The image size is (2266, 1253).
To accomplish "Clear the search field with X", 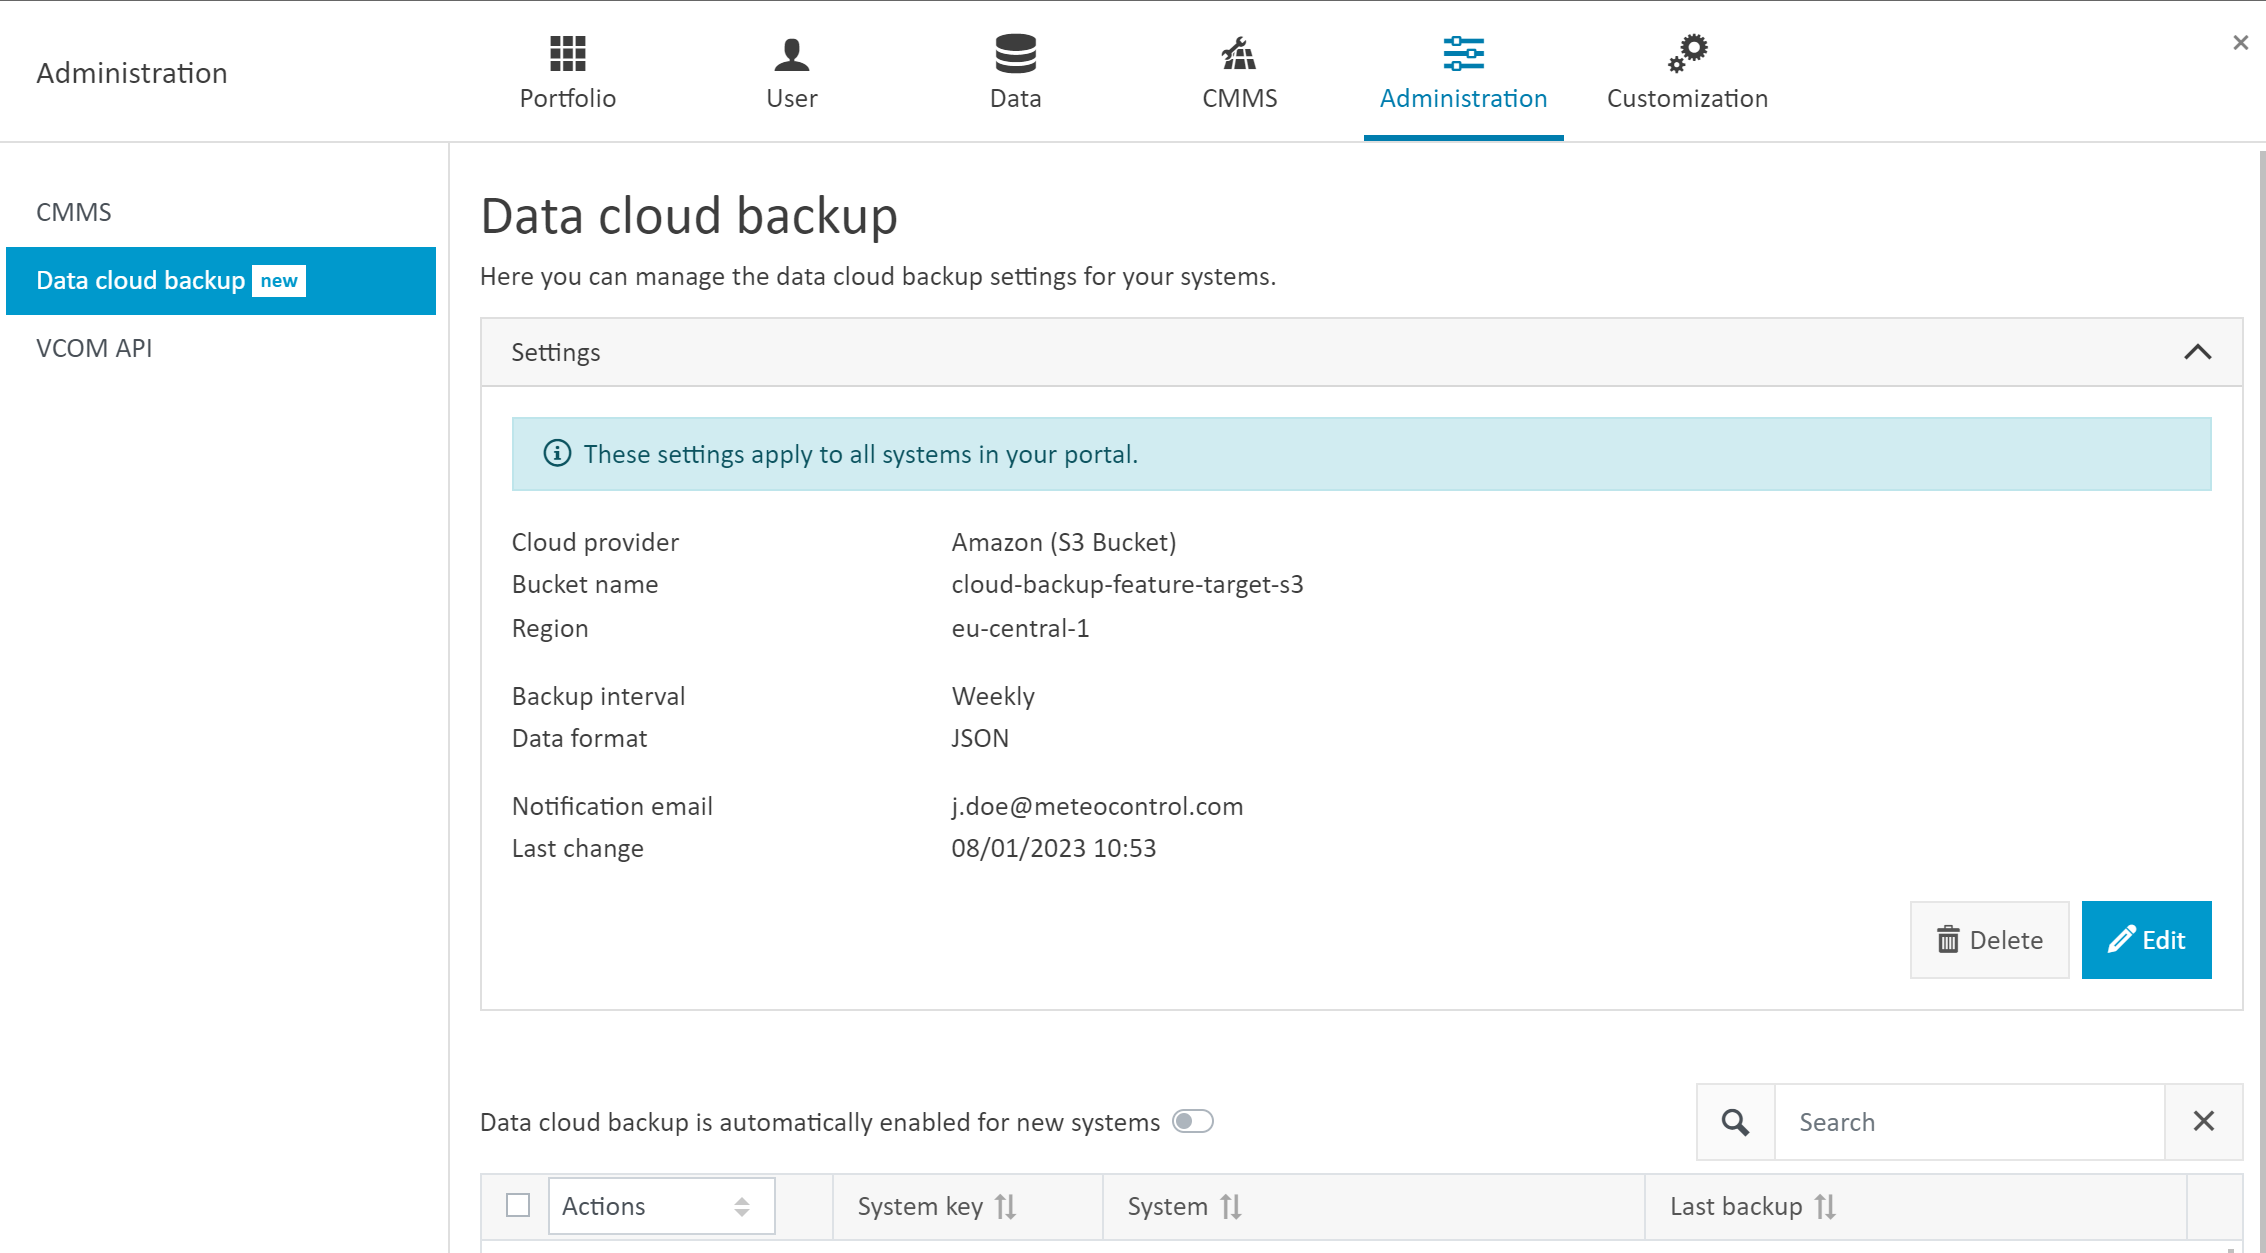I will [x=2207, y=1120].
